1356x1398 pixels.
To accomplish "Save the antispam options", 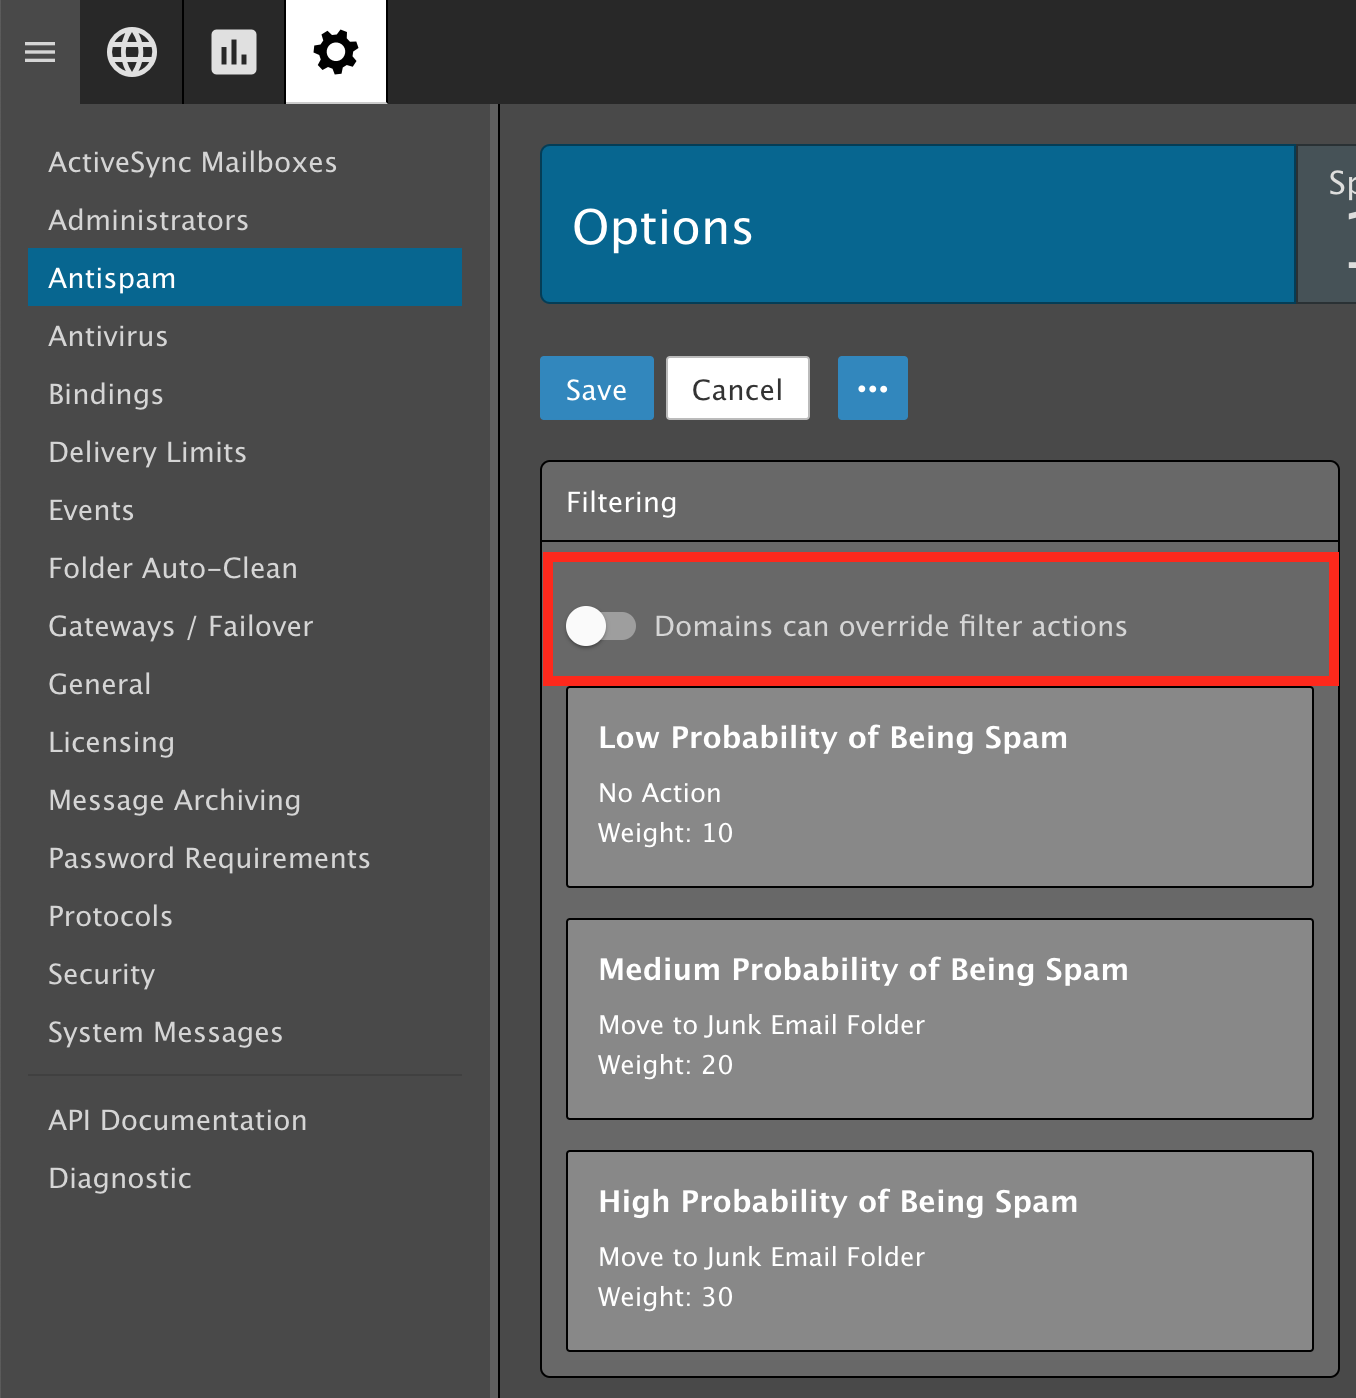I will [596, 389].
